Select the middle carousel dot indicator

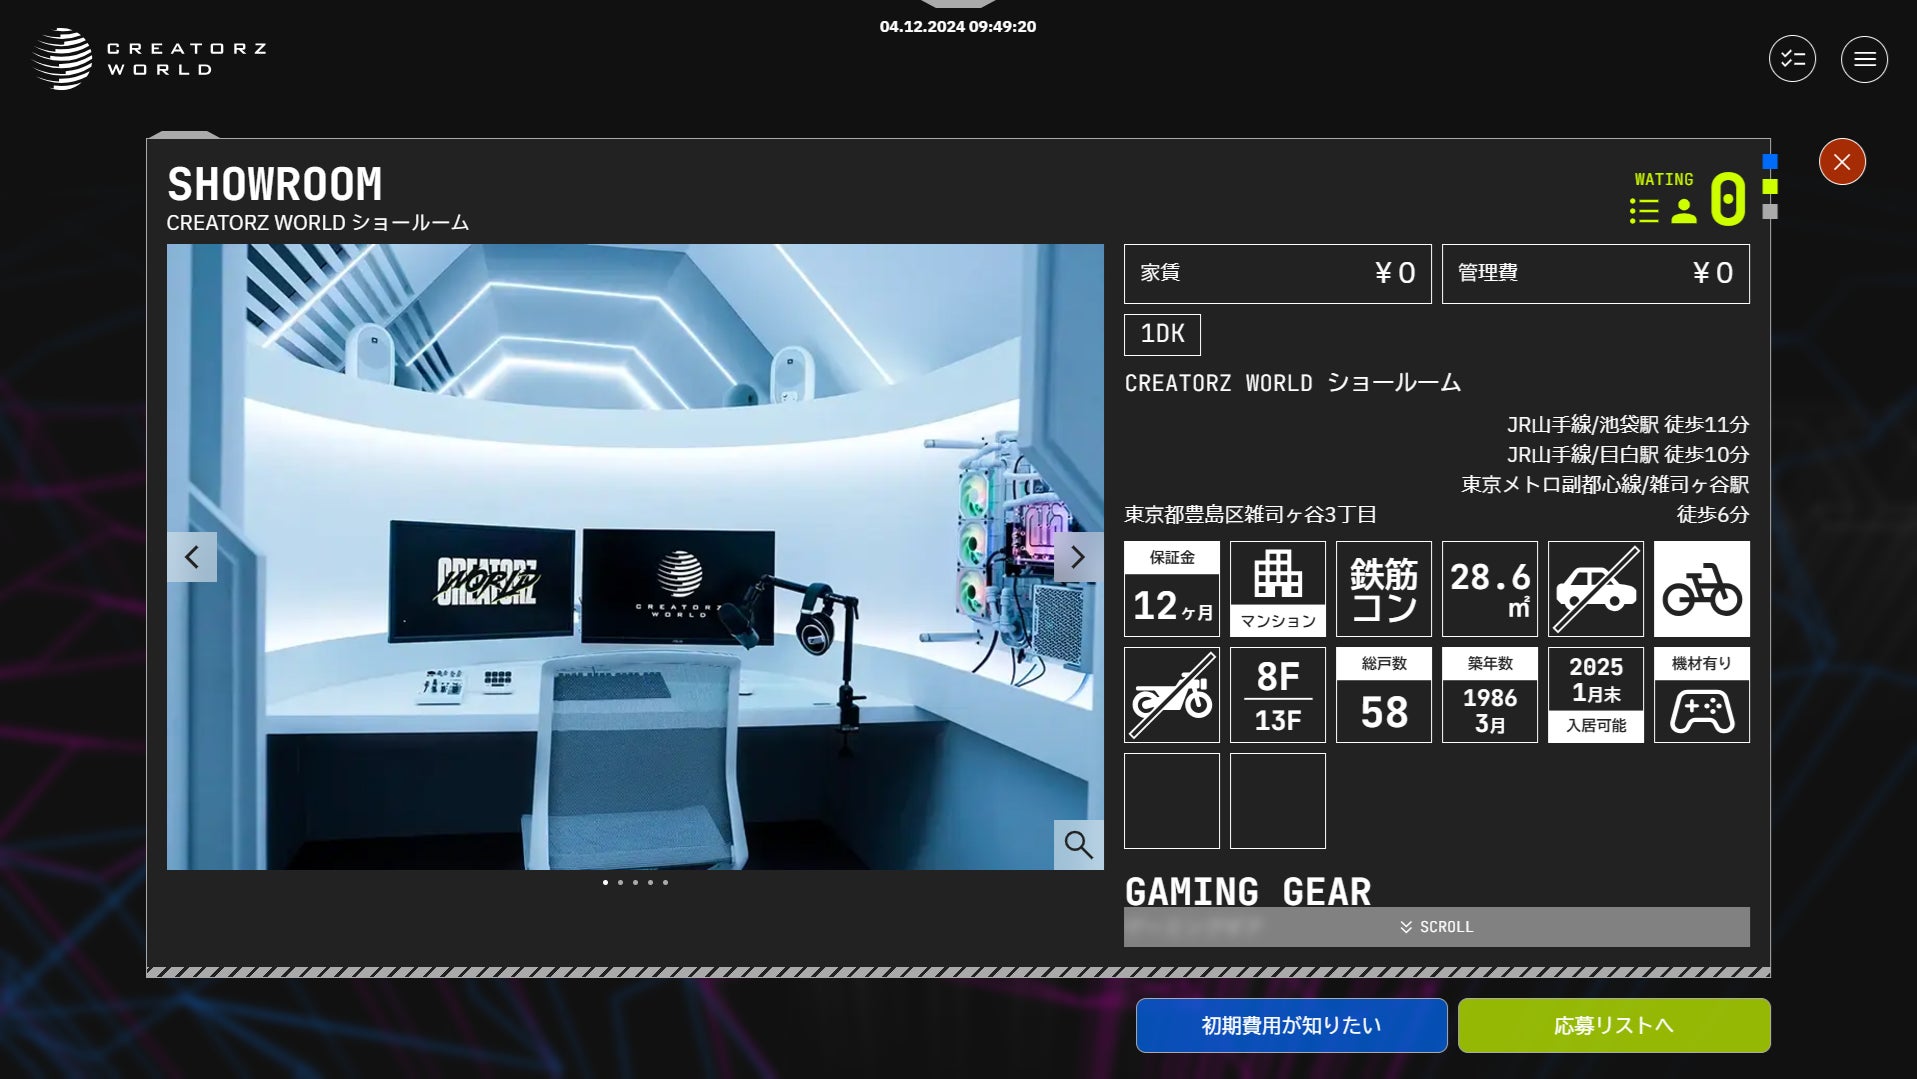(635, 882)
